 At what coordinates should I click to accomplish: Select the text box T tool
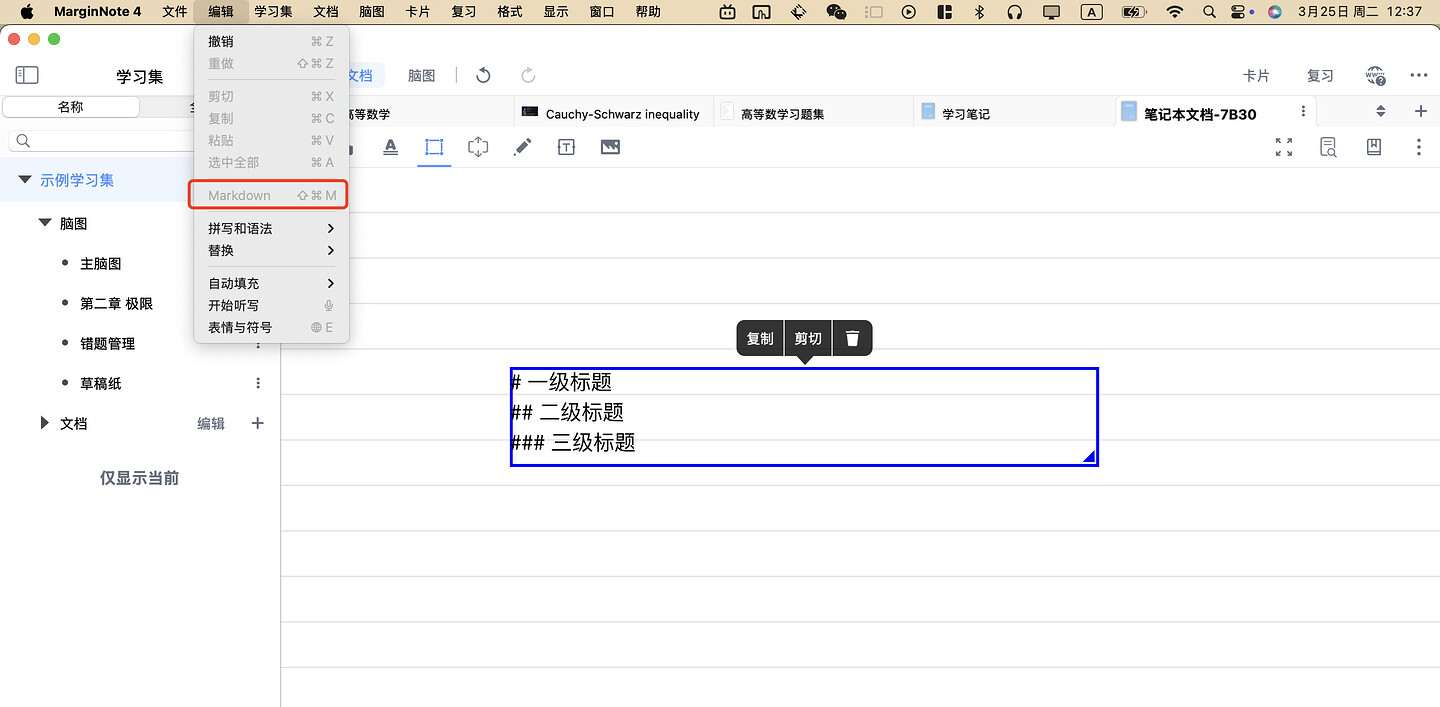click(566, 147)
